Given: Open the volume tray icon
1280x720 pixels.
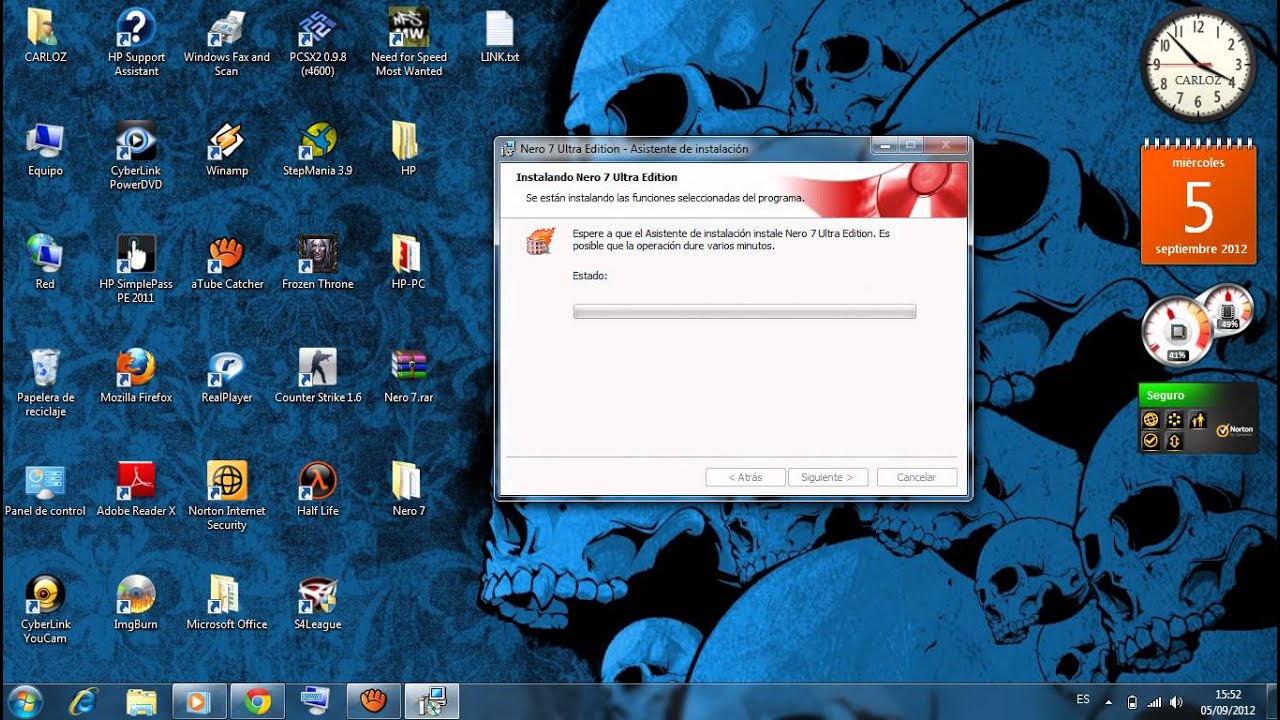Looking at the screenshot, I should [x=1176, y=702].
